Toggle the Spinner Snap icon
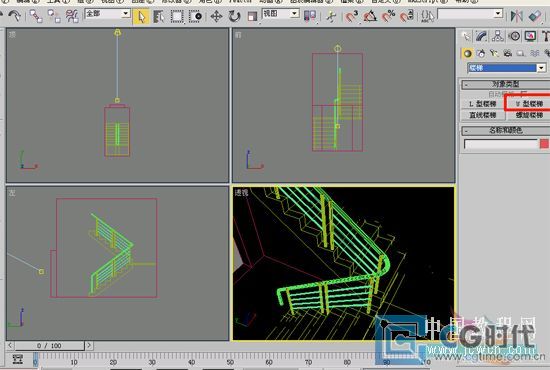 coord(407,16)
